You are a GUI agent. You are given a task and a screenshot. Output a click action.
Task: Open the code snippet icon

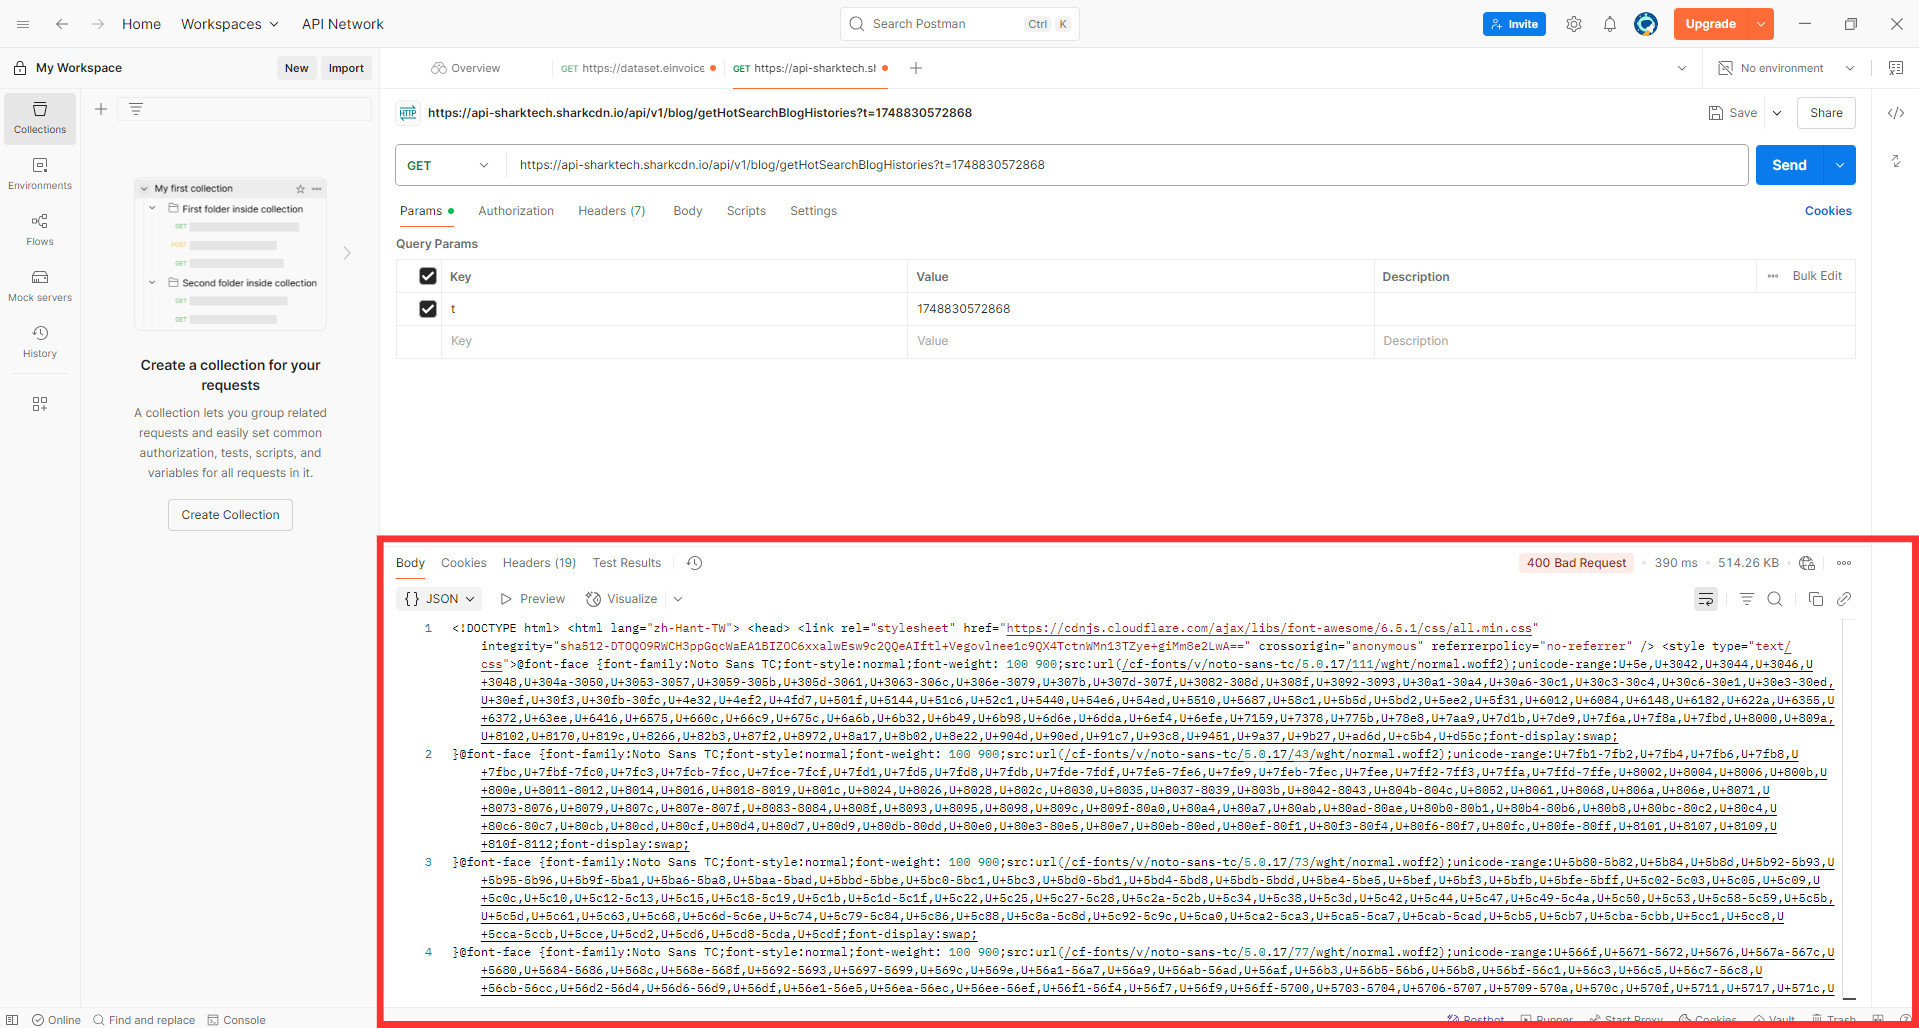(x=1896, y=113)
